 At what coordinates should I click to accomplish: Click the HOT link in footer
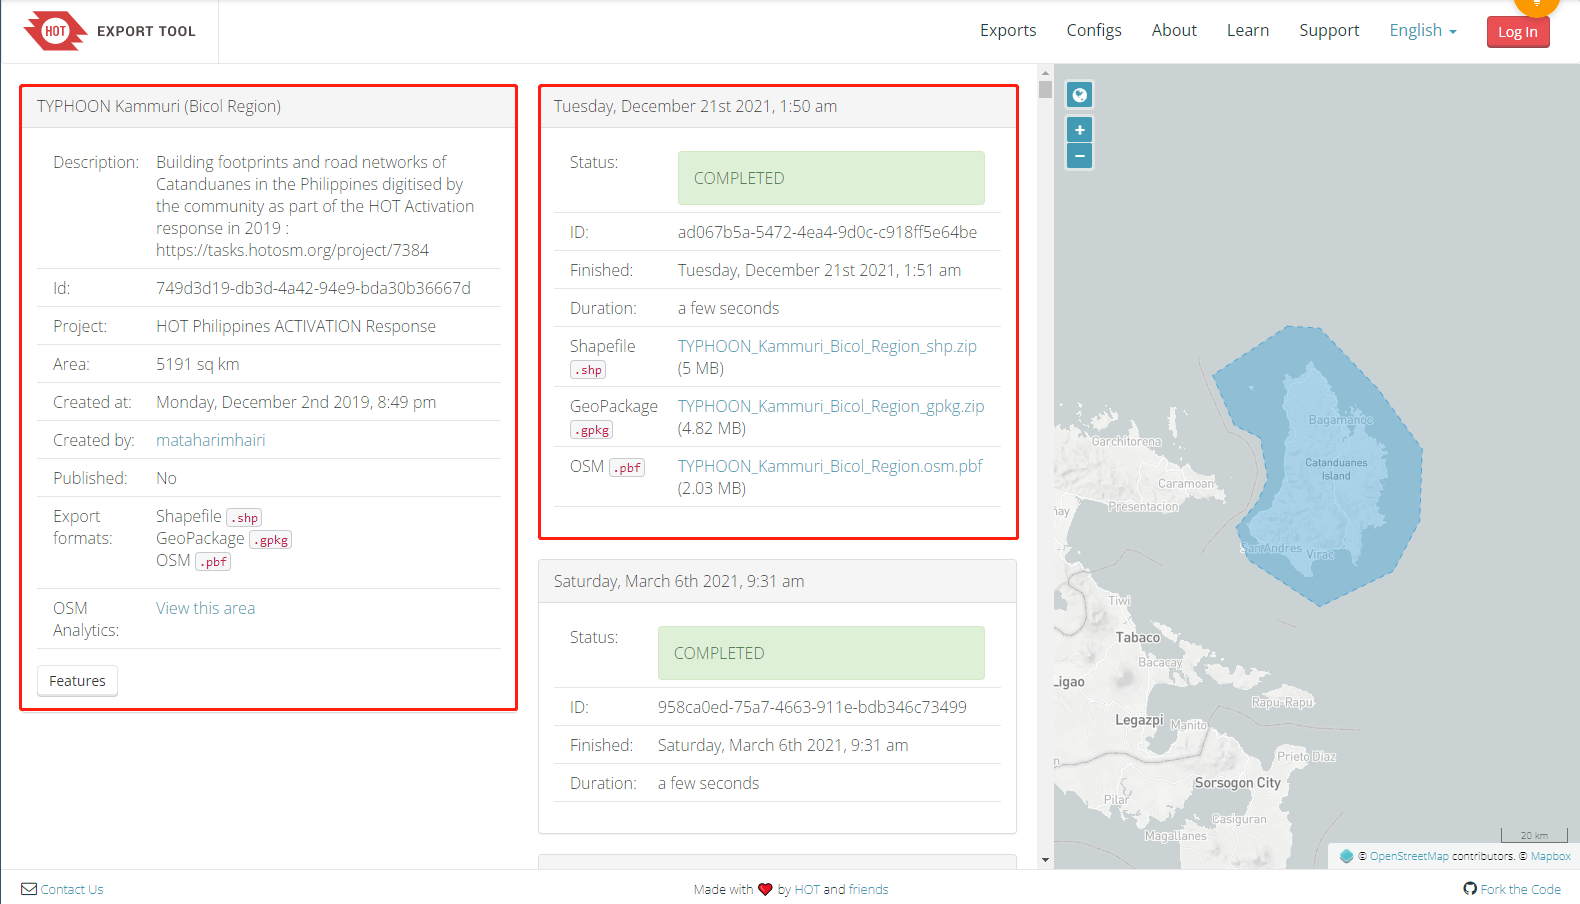point(806,889)
